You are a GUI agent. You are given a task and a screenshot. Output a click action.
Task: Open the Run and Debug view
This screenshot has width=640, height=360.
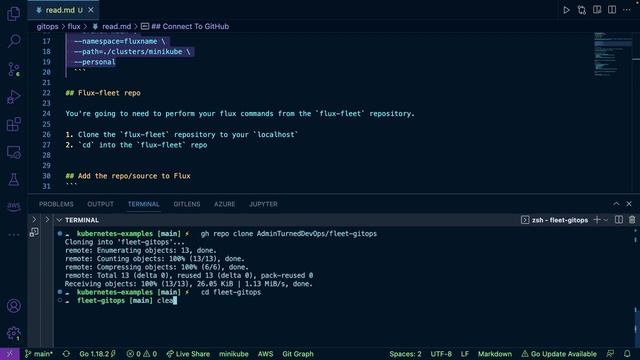click(x=13, y=97)
